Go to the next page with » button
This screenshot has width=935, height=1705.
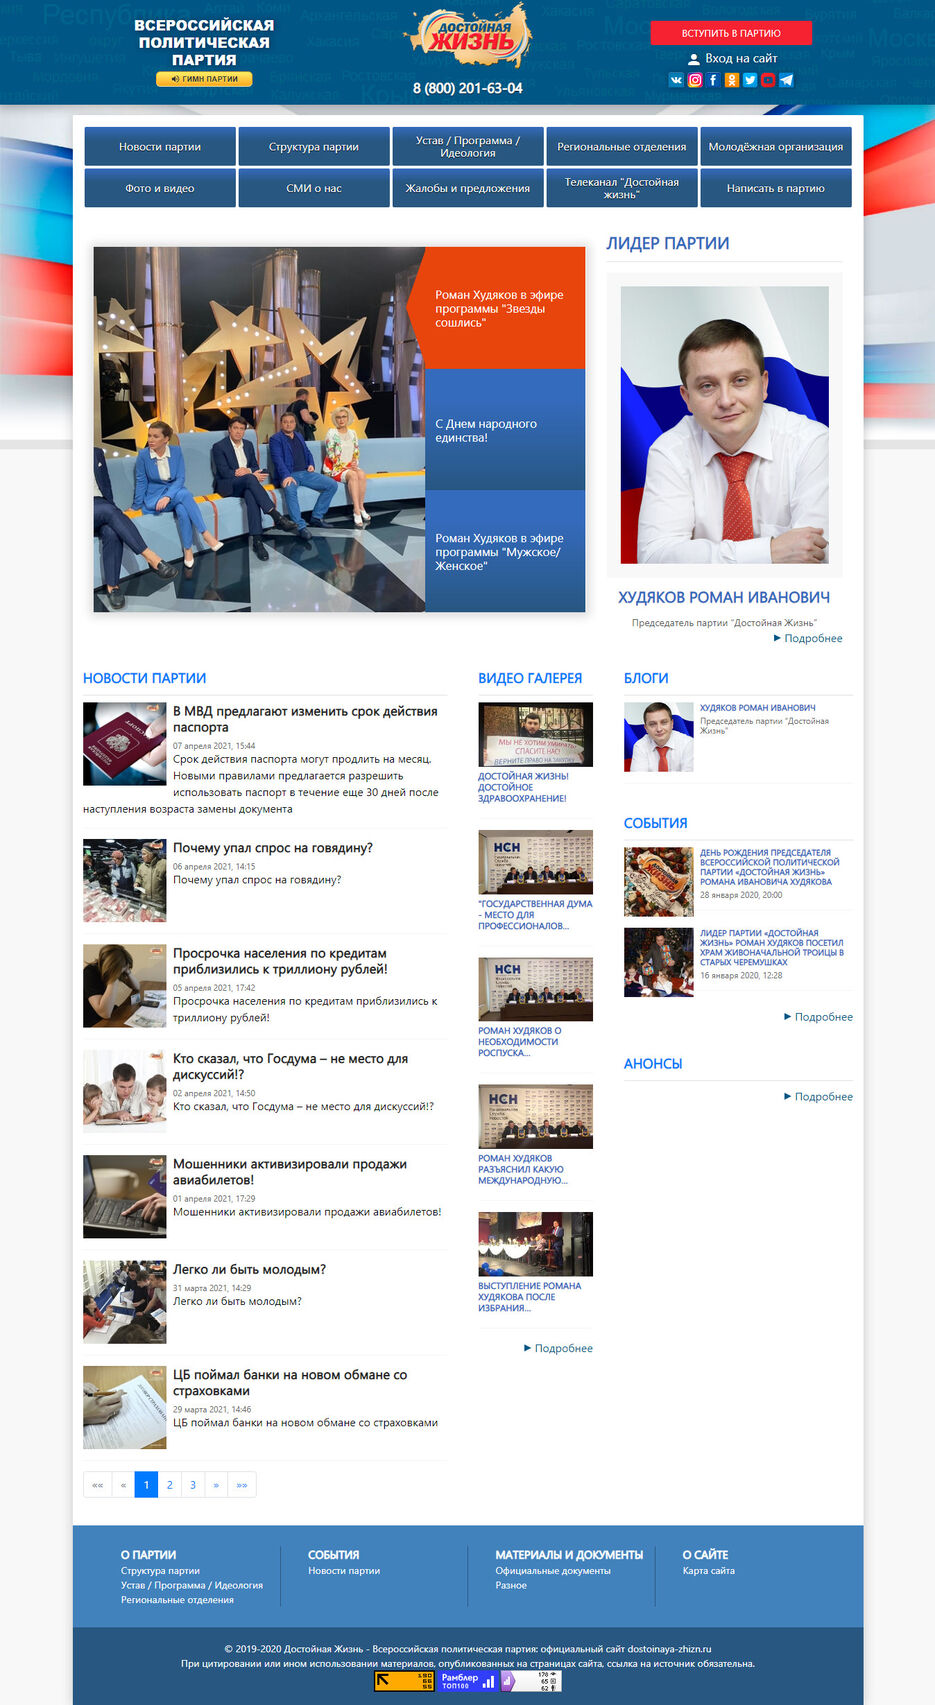(x=216, y=1485)
